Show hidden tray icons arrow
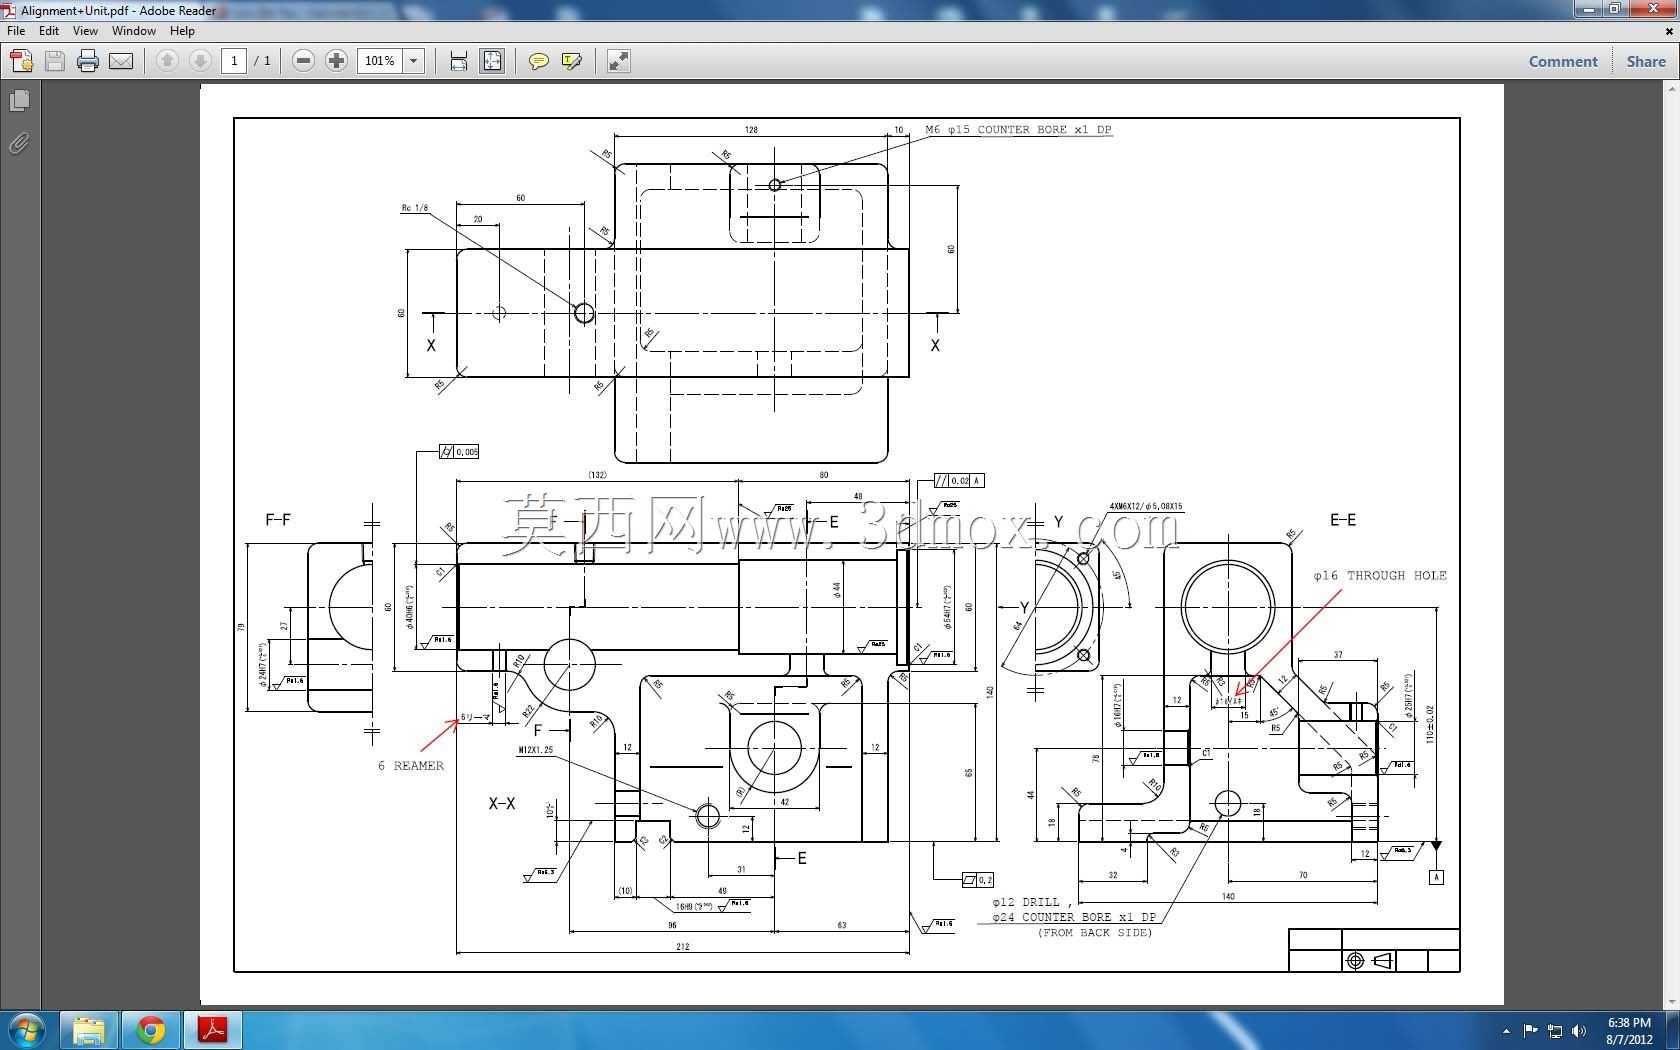The width and height of the screenshot is (1680, 1050). click(1506, 1031)
